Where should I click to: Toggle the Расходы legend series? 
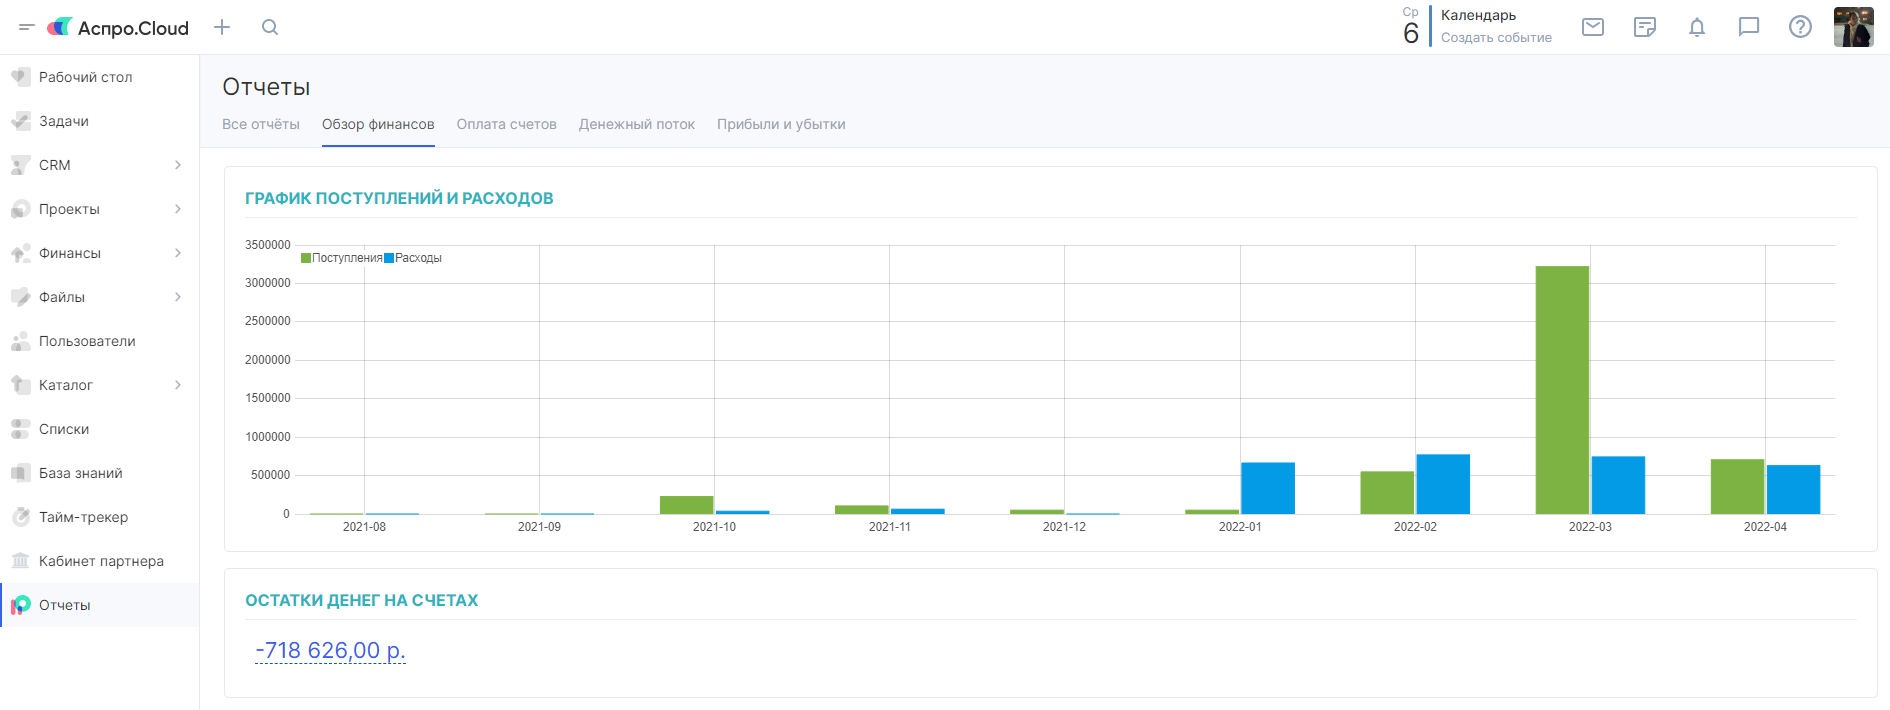(414, 258)
